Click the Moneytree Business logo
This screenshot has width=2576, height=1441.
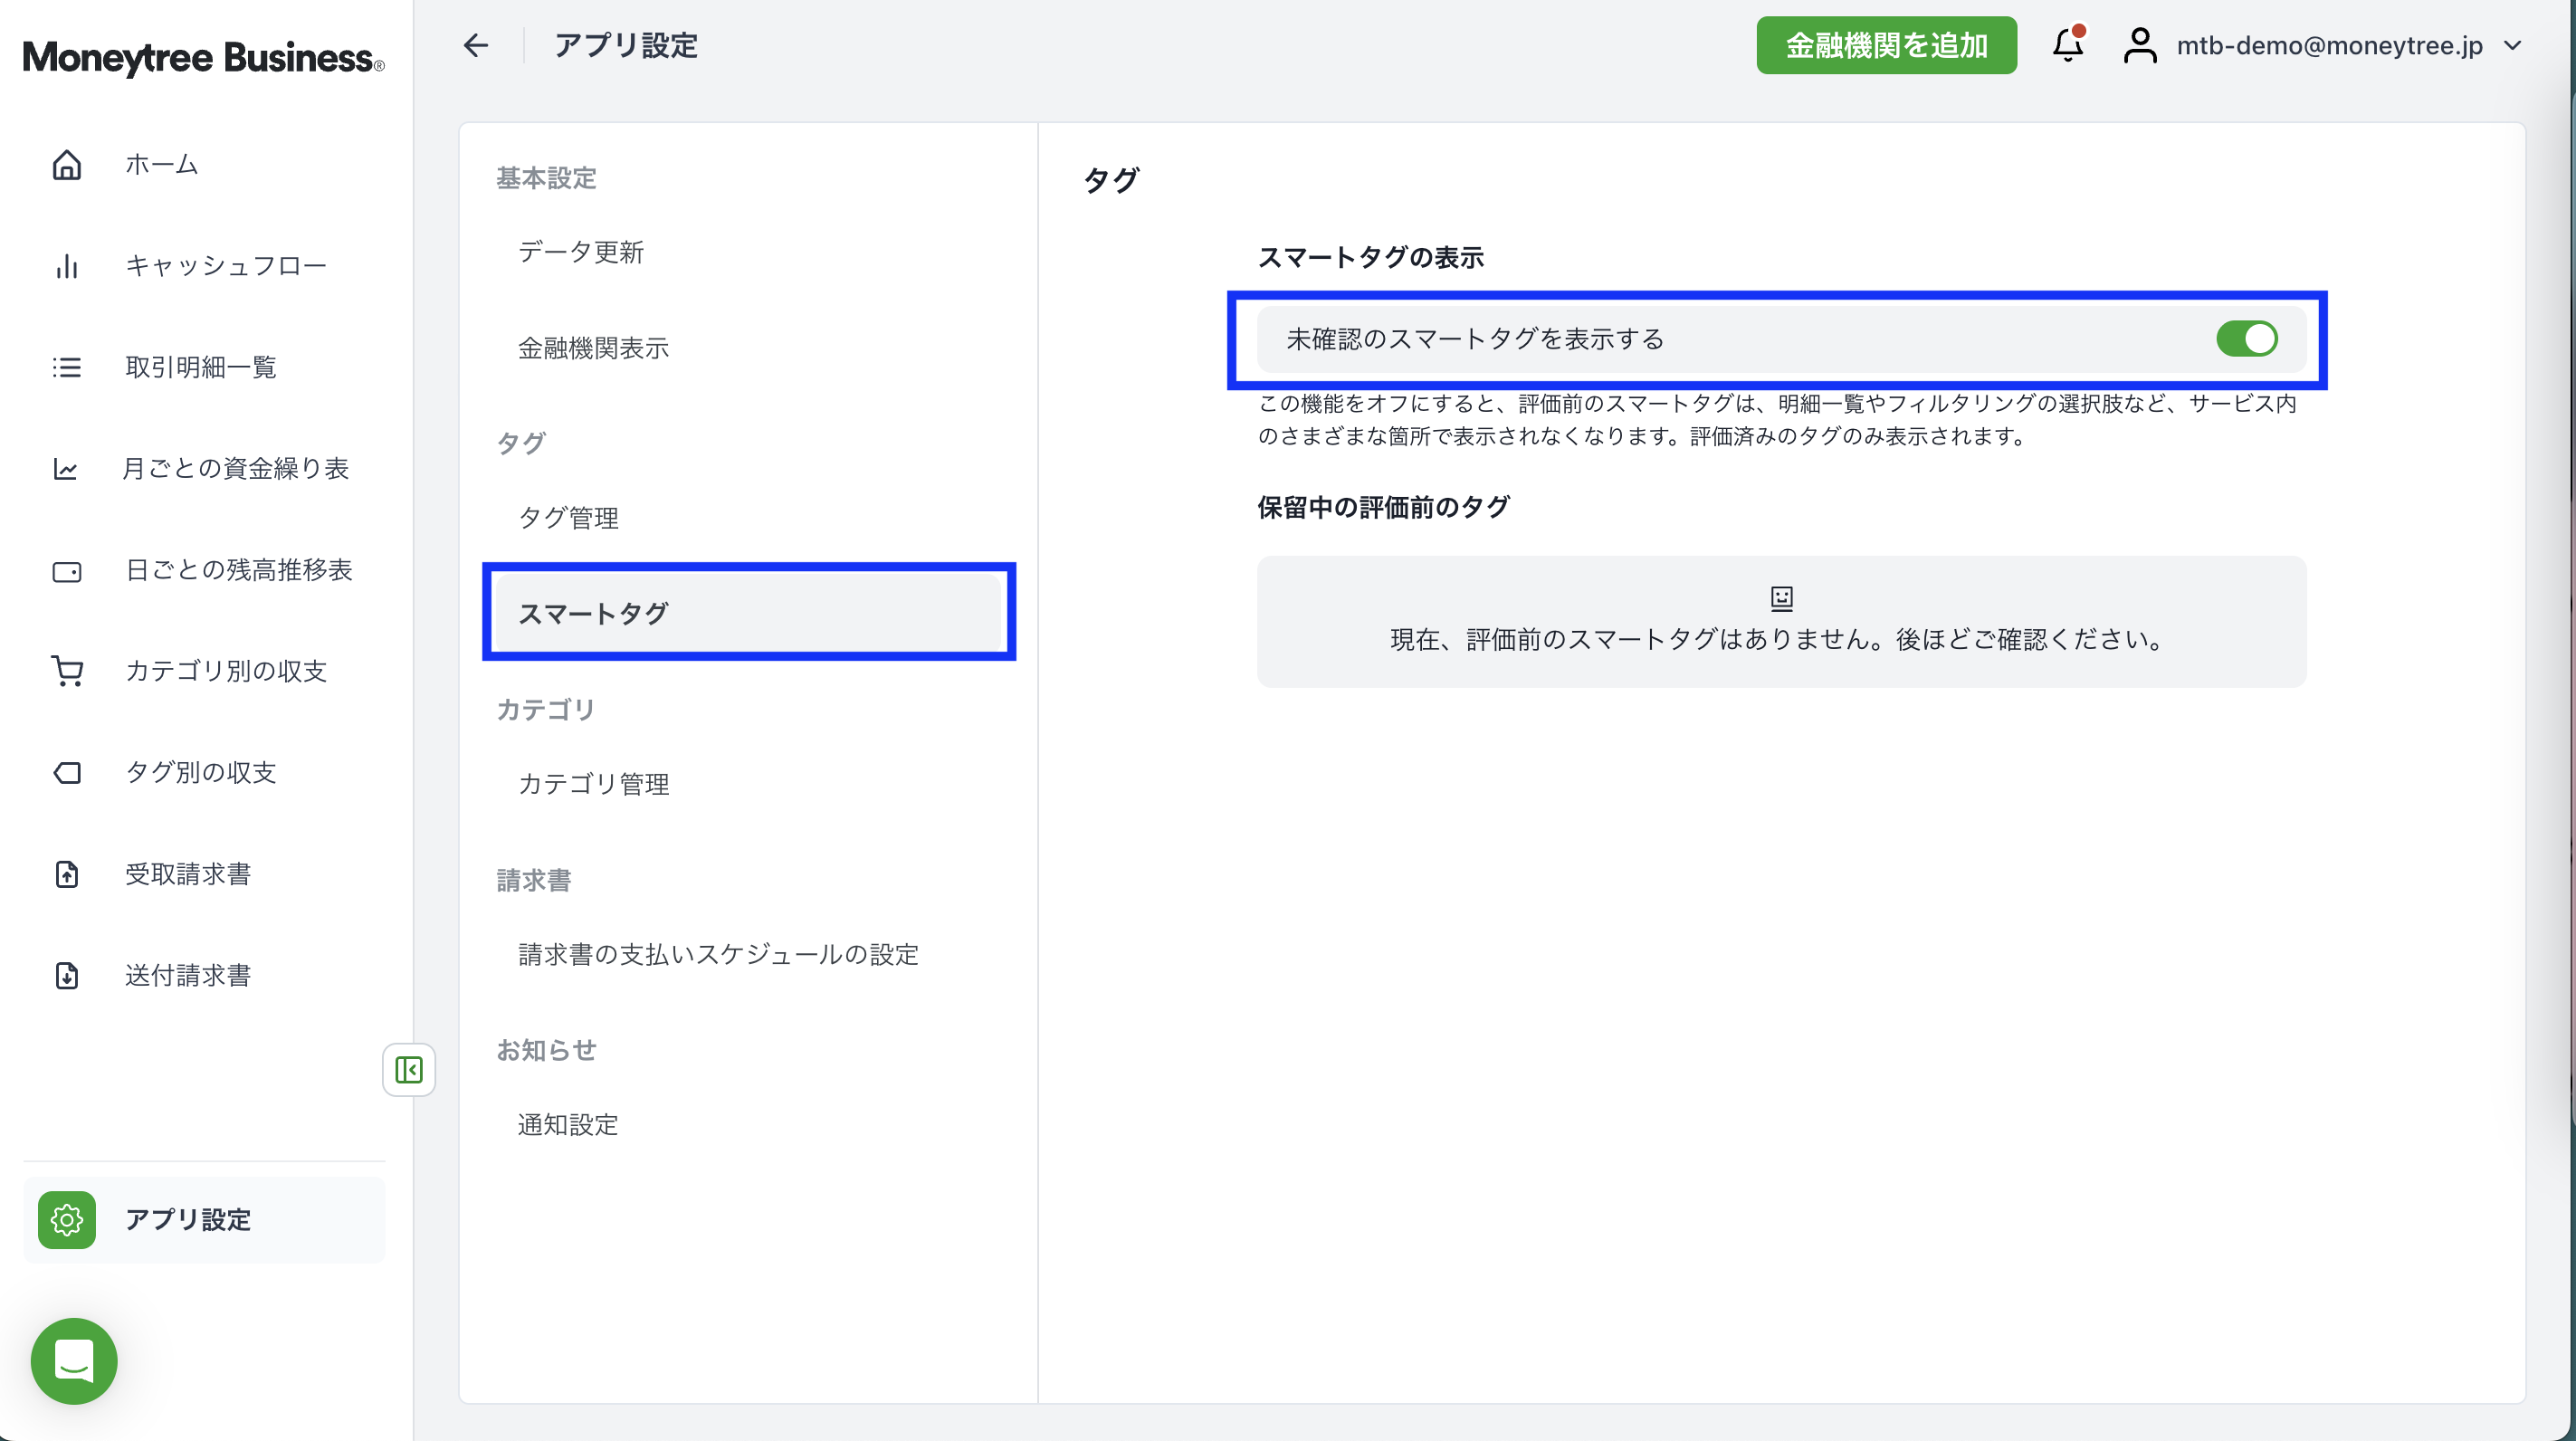203,58
